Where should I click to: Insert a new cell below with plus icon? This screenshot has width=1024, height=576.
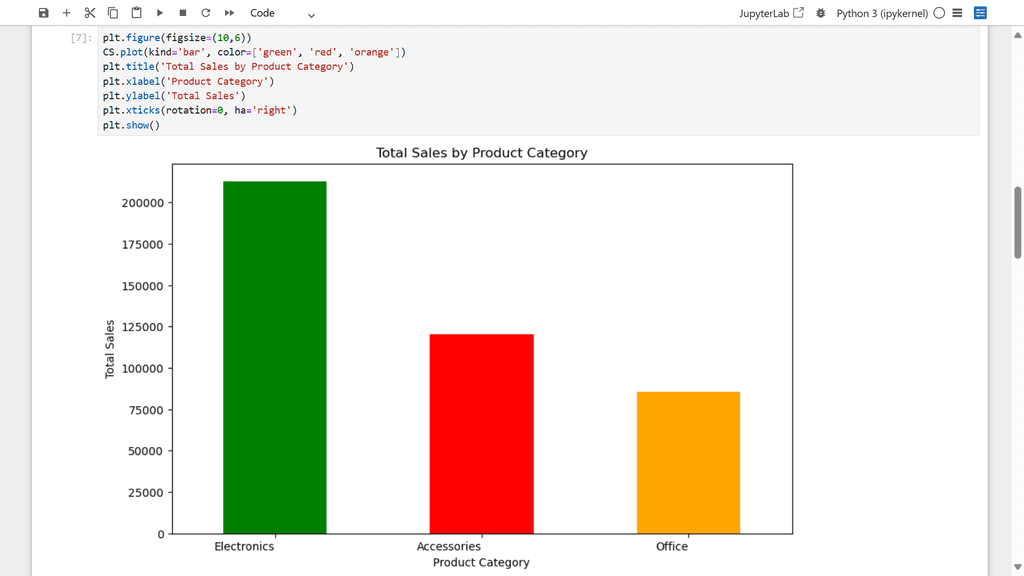pos(67,13)
